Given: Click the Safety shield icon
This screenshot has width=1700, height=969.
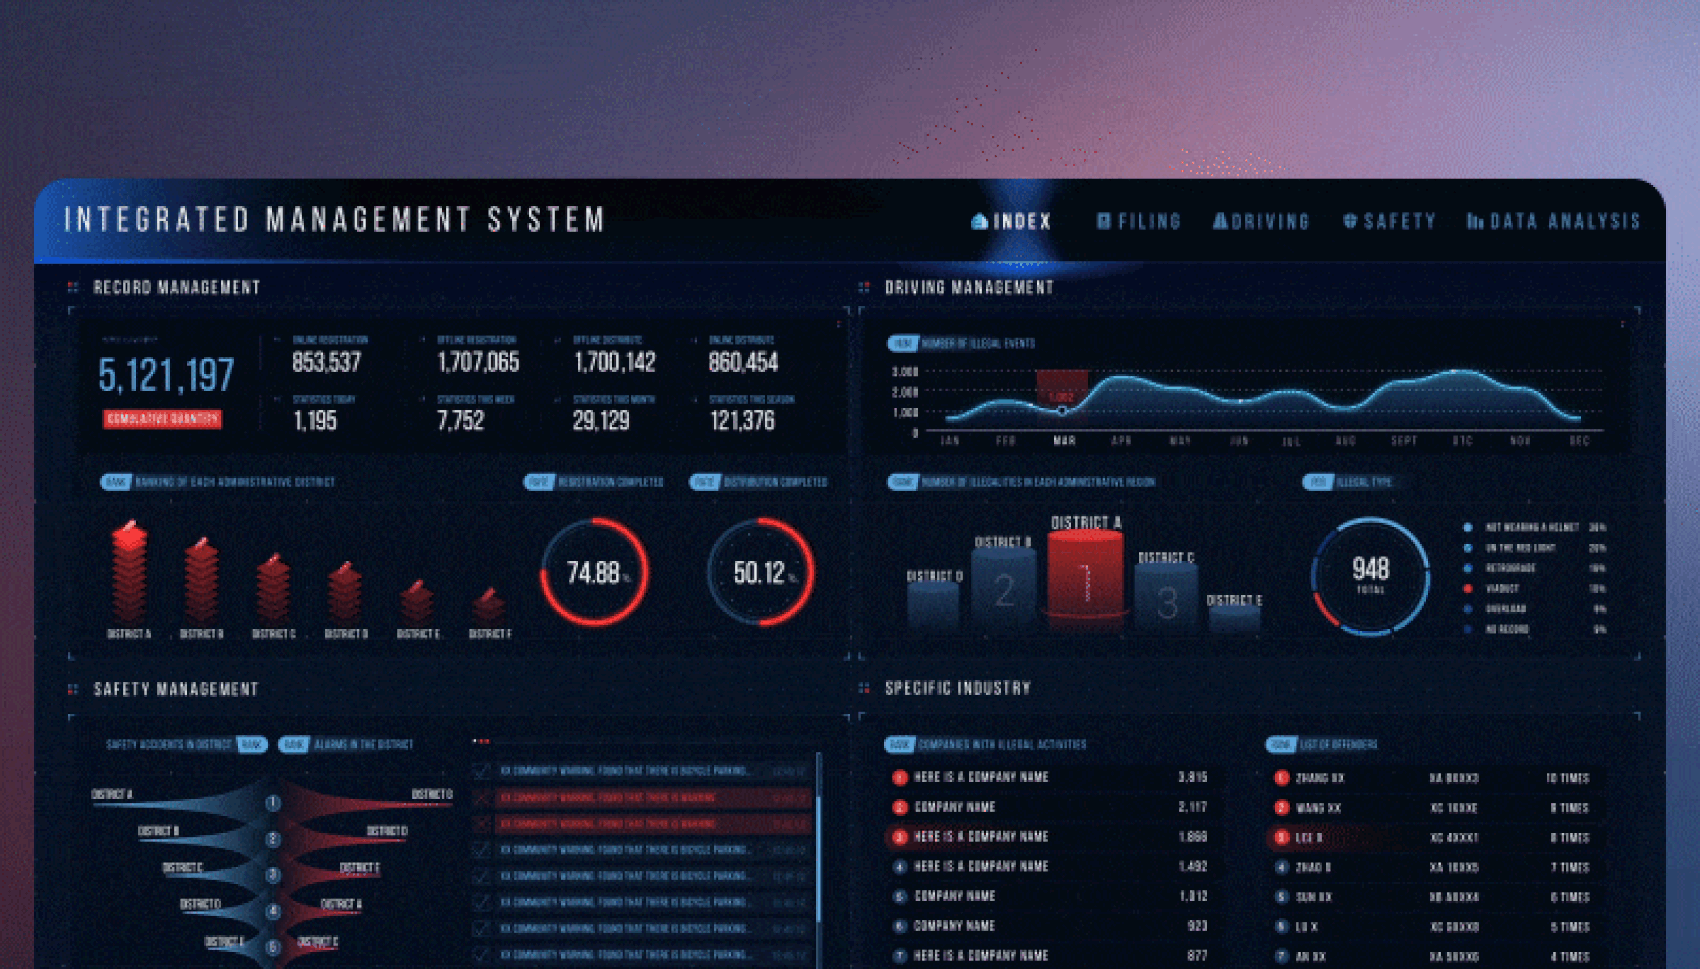Looking at the screenshot, I should pyautogui.click(x=1350, y=221).
